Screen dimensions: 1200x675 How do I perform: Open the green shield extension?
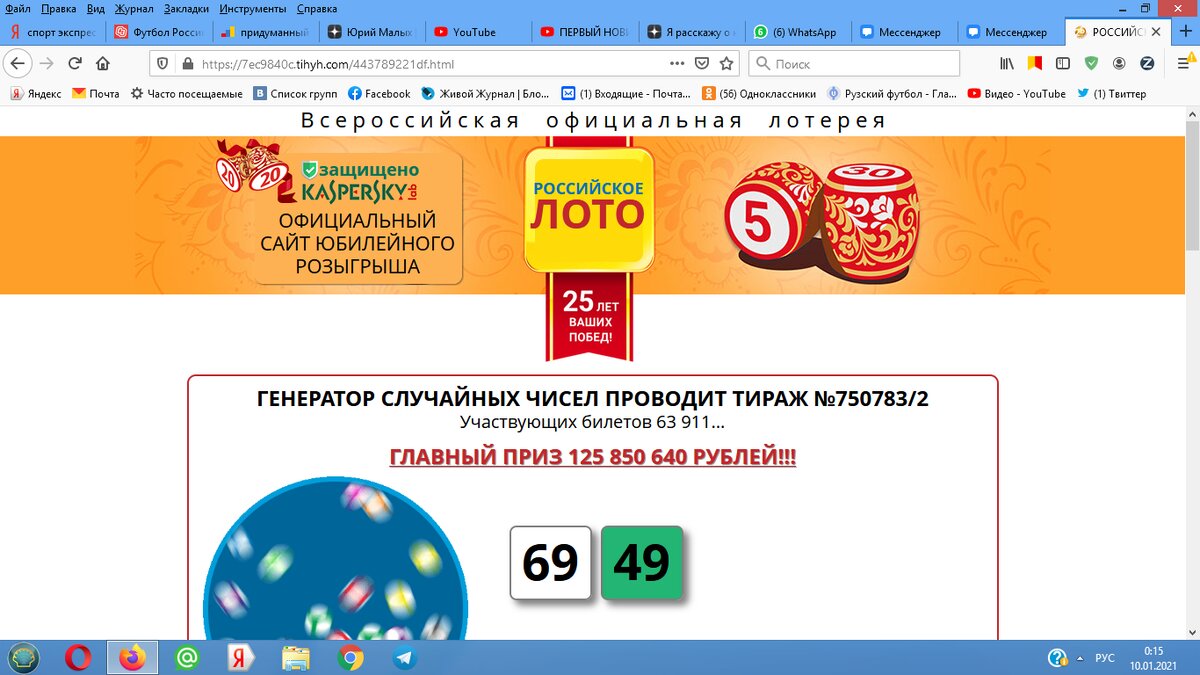[1091, 64]
